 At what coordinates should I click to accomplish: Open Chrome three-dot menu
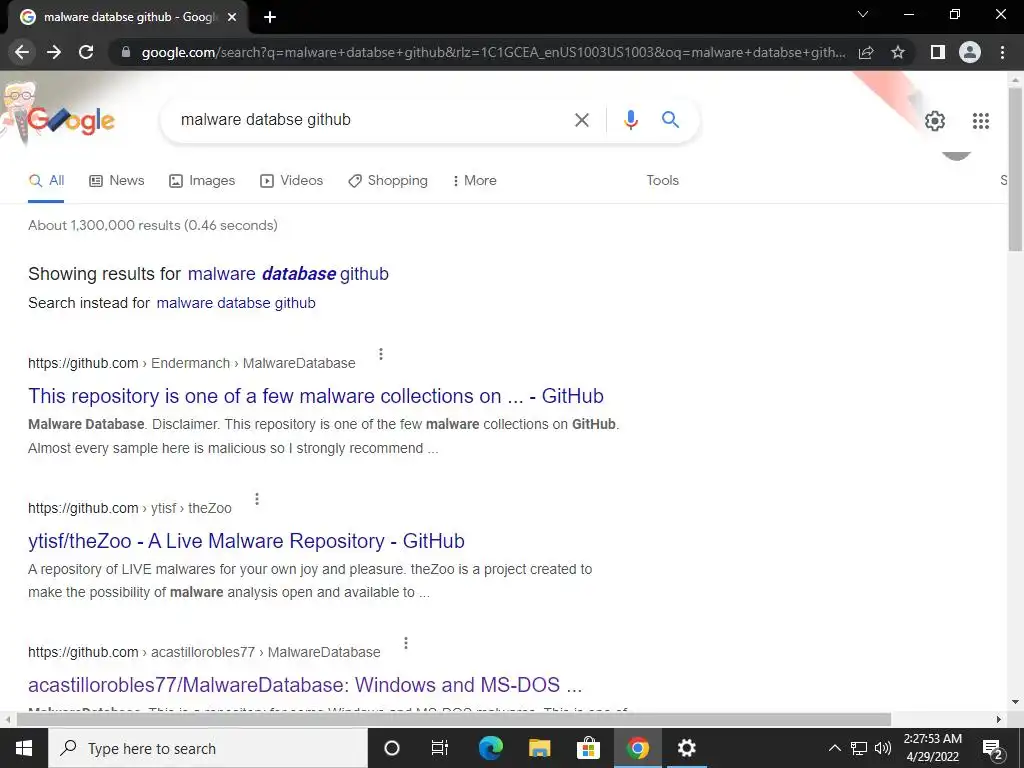point(1002,52)
